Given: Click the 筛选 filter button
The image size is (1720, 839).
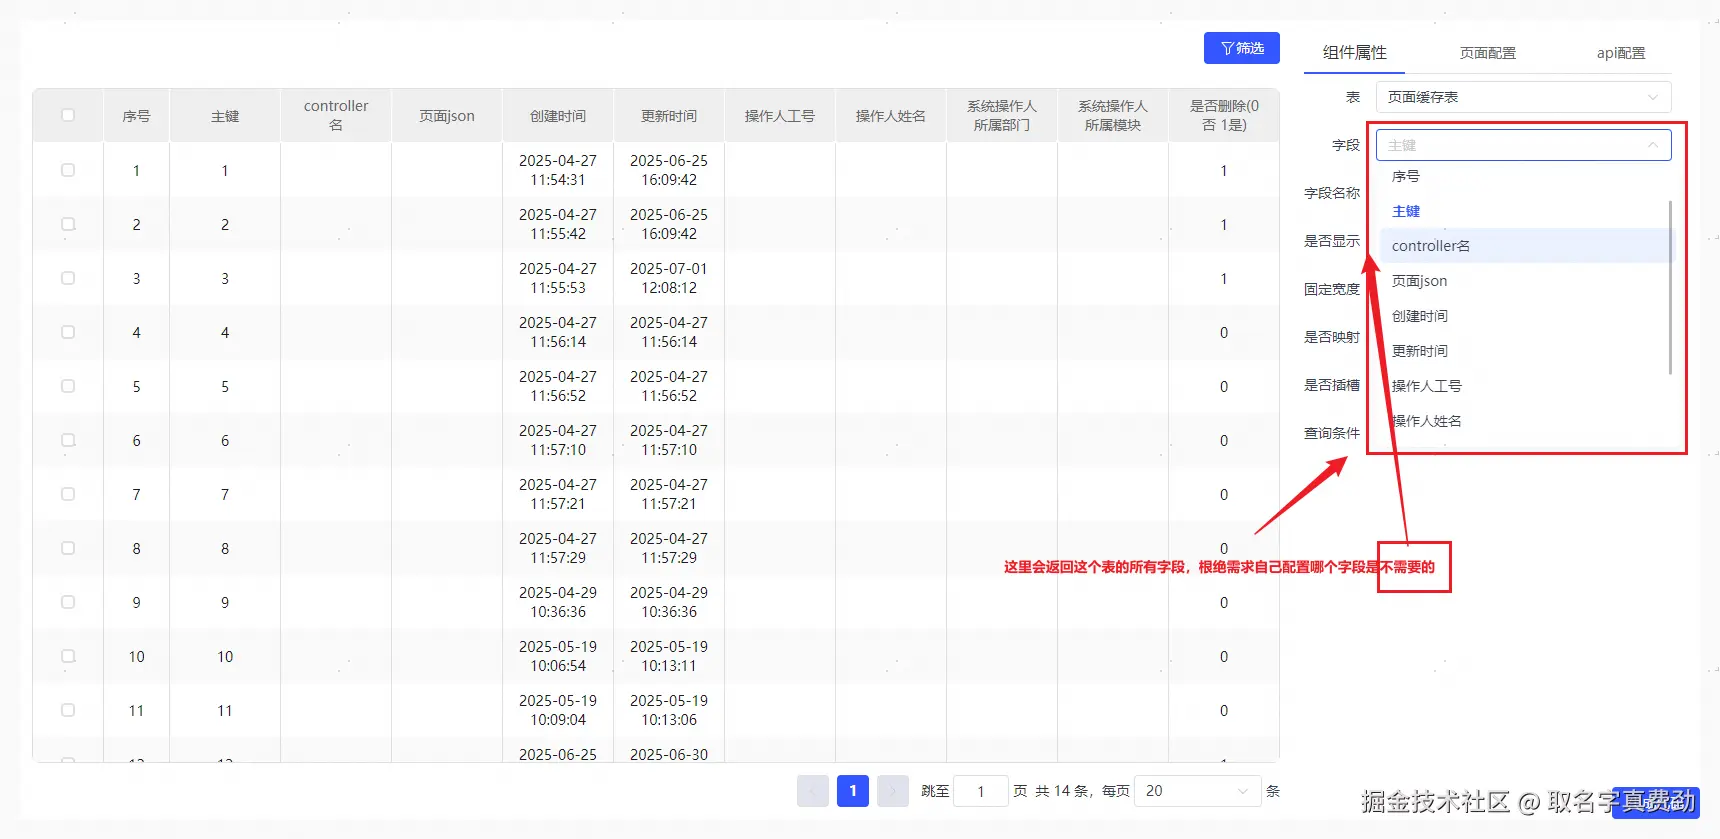Looking at the screenshot, I should click(1241, 48).
